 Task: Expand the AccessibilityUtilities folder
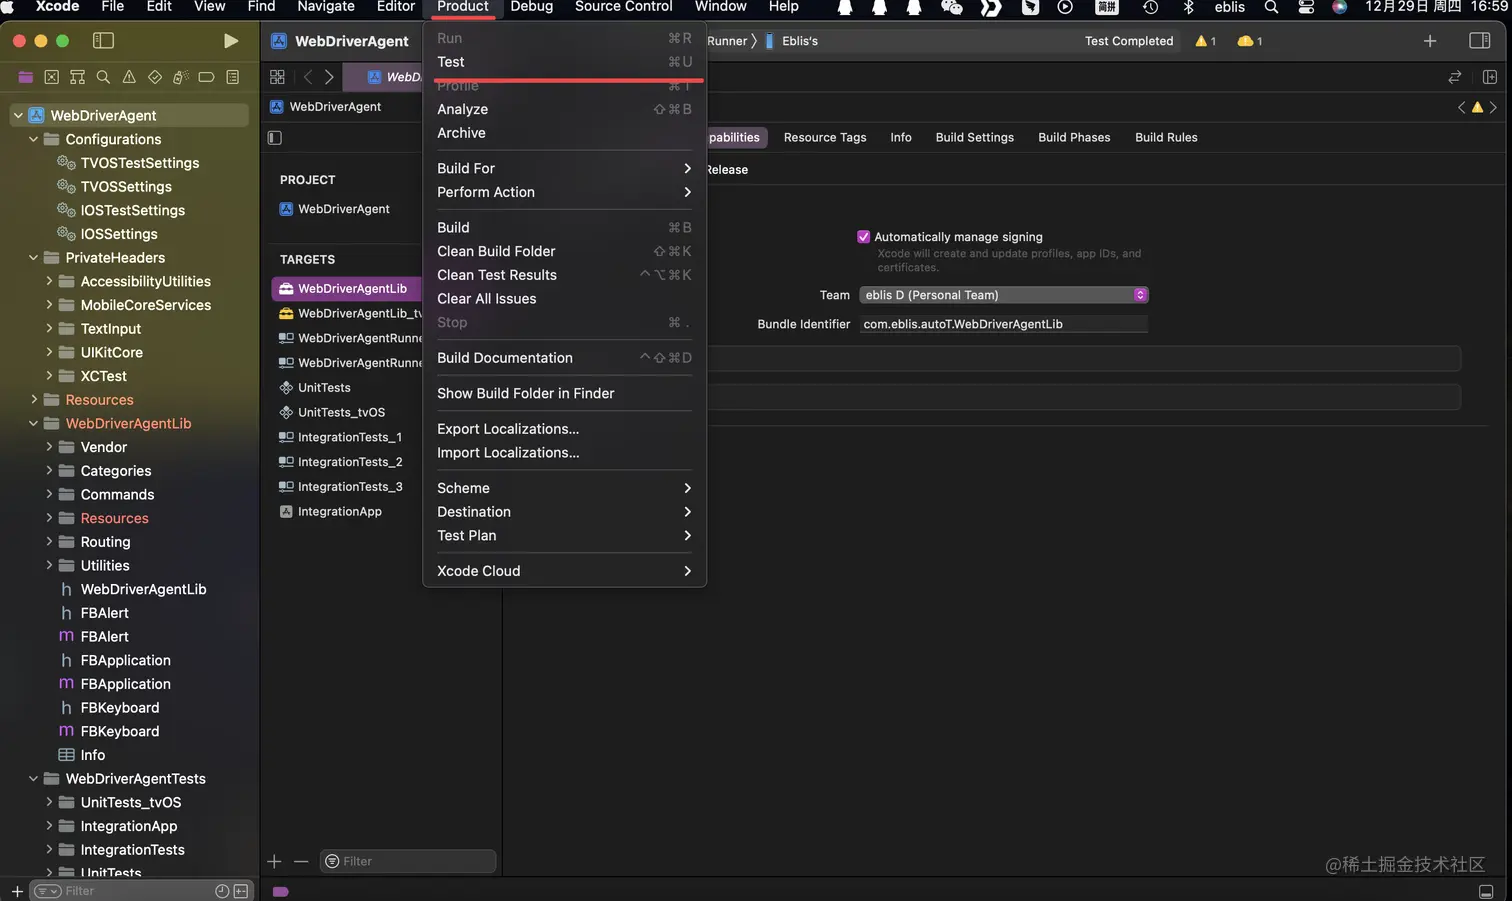coord(49,281)
